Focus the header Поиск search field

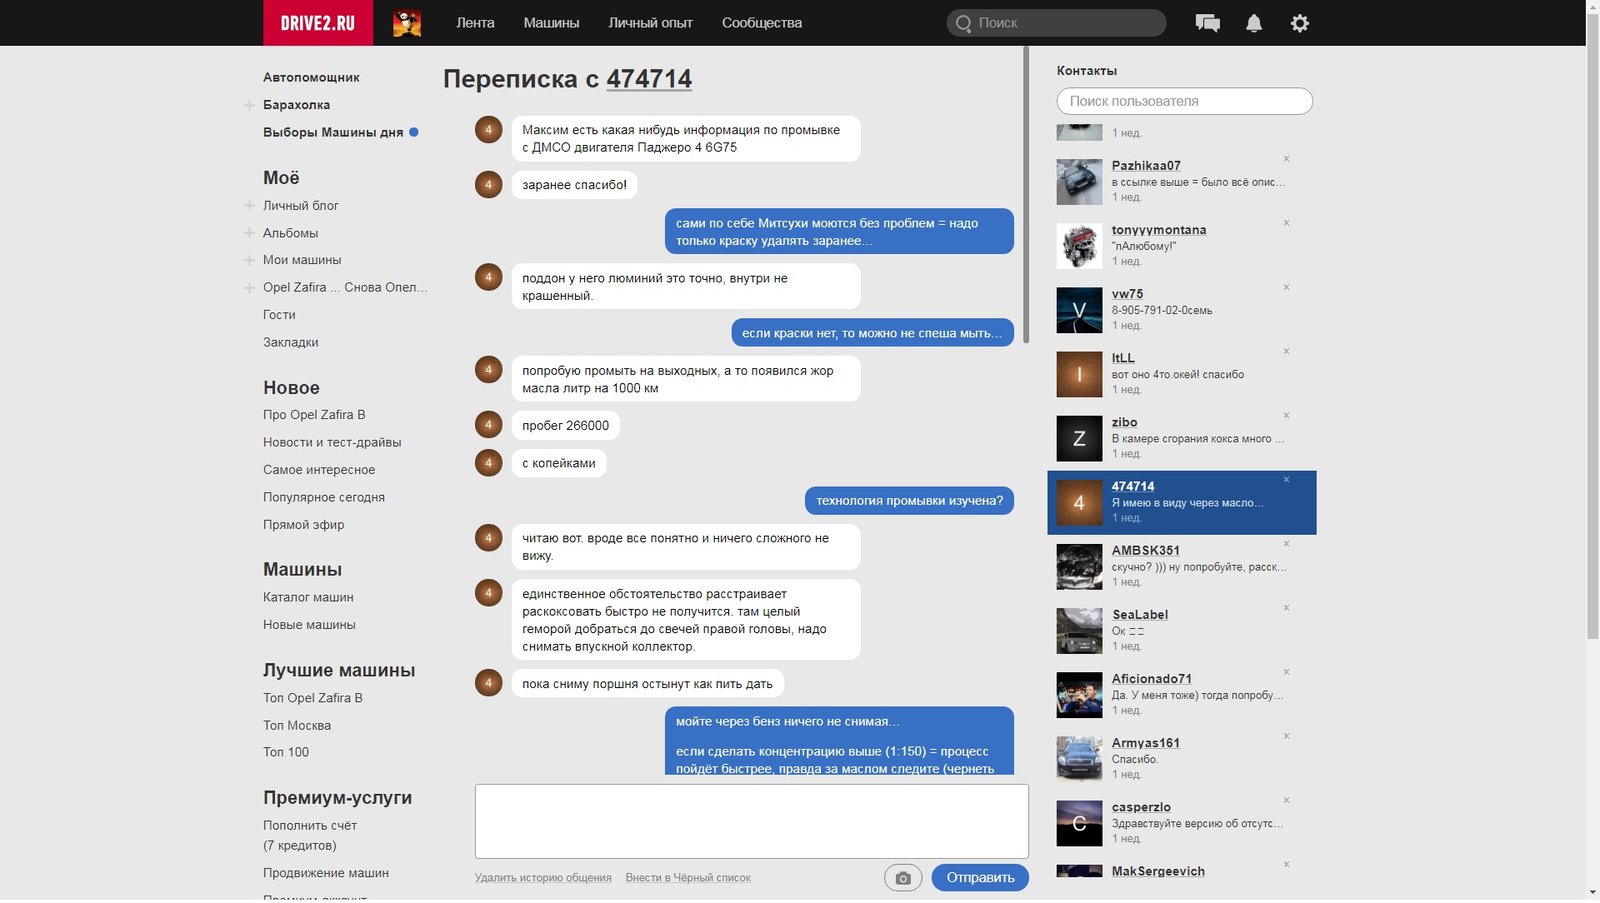click(x=1056, y=23)
